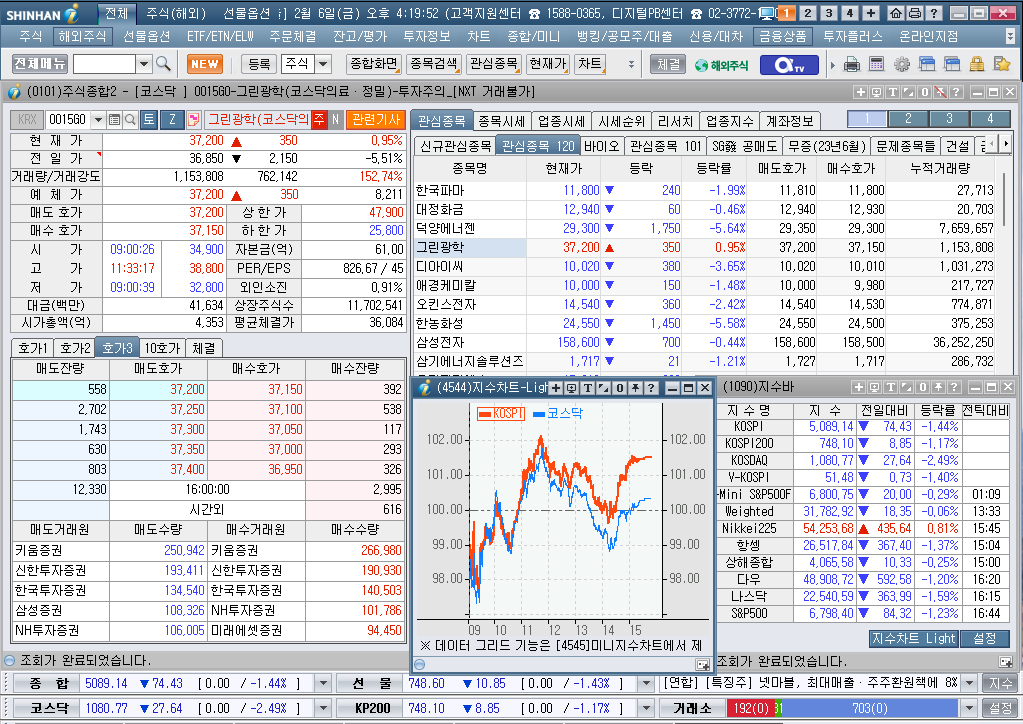Select the 바이오 watchlist group tab
The image size is (1023, 724).
(x=602, y=146)
